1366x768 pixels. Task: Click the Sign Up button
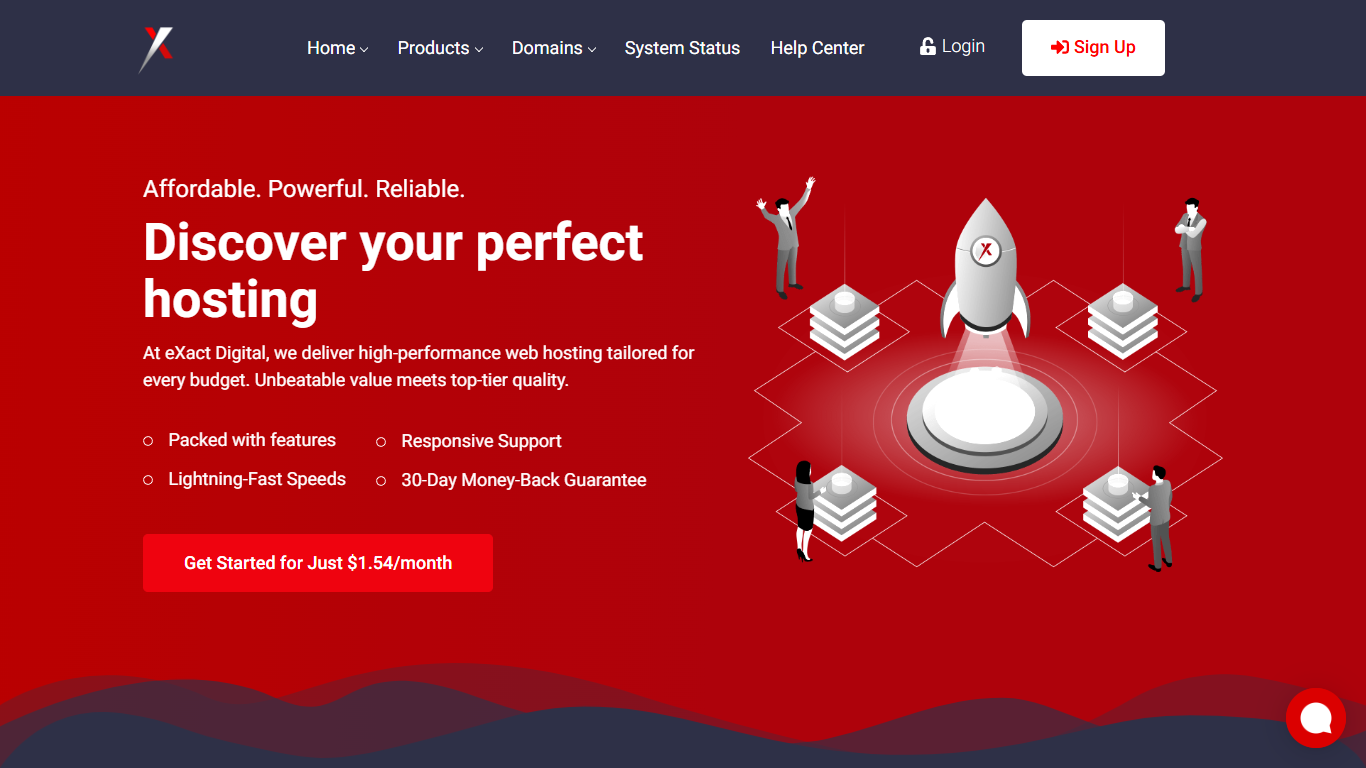click(x=1093, y=48)
